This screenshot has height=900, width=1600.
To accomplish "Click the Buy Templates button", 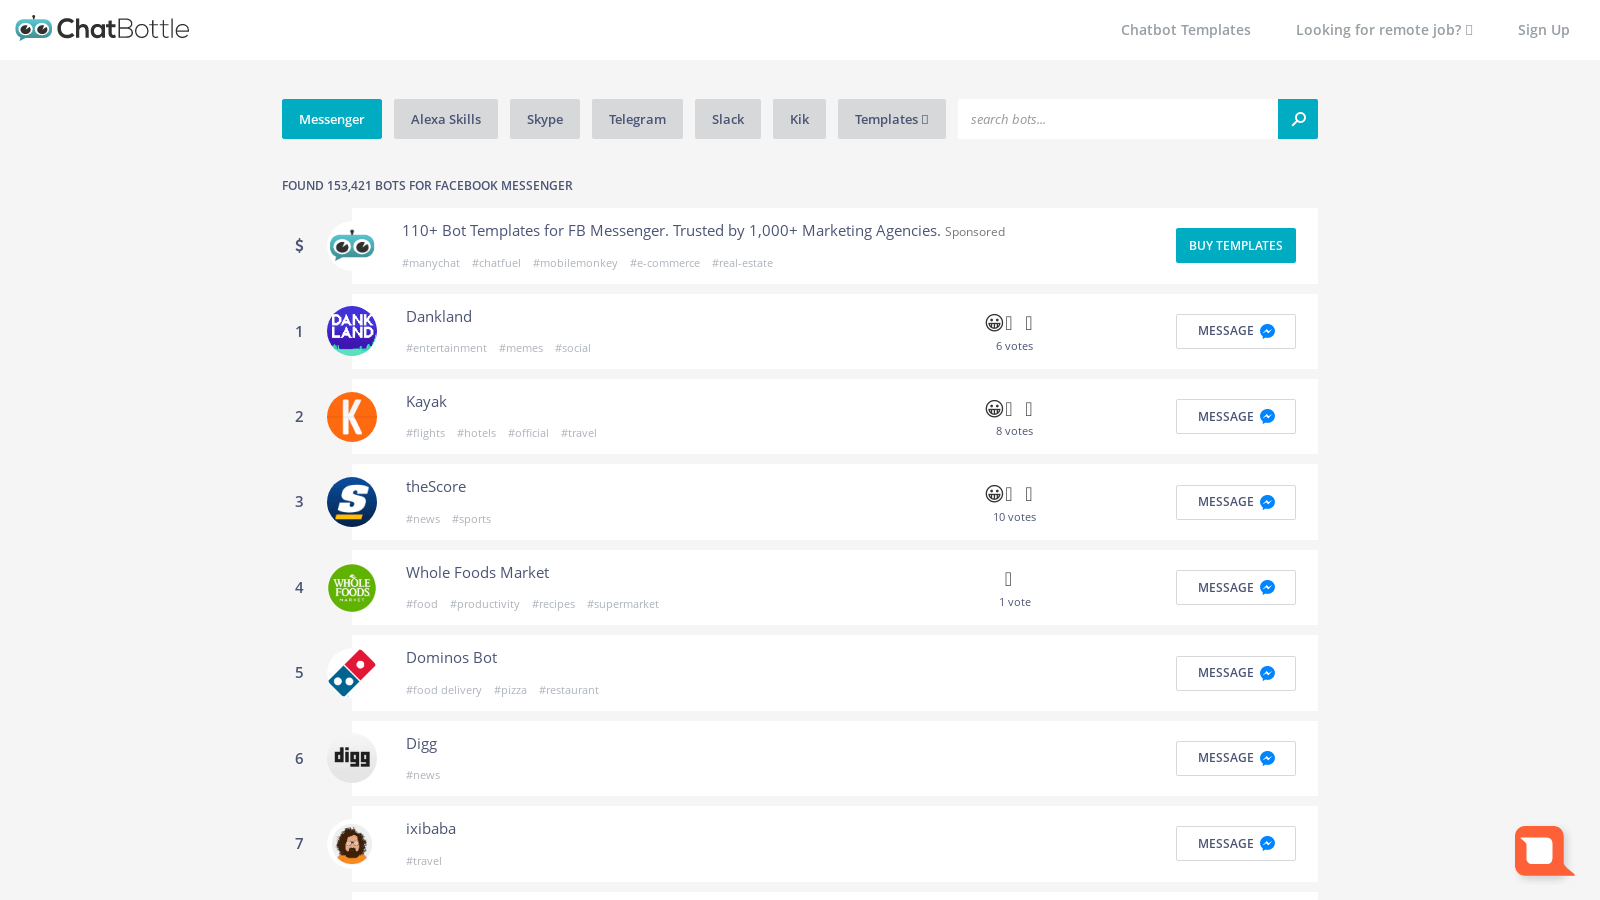I will click(1236, 246).
